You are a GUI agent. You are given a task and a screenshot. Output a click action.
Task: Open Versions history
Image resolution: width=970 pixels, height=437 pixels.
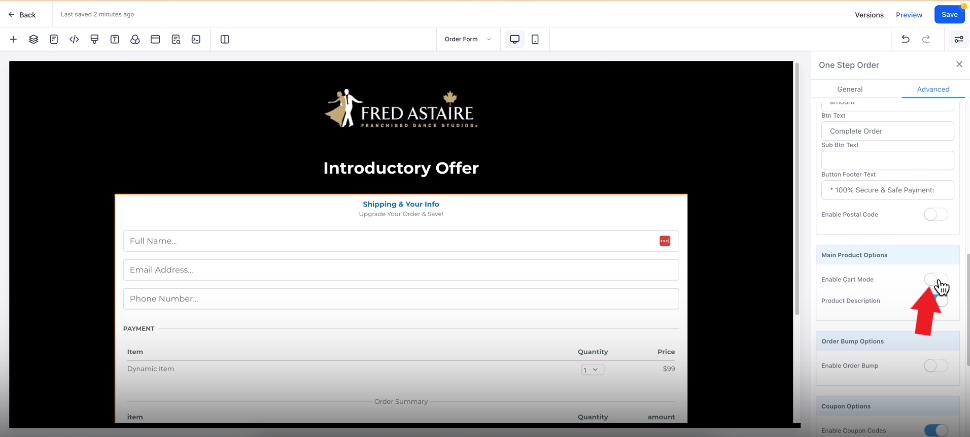point(869,15)
